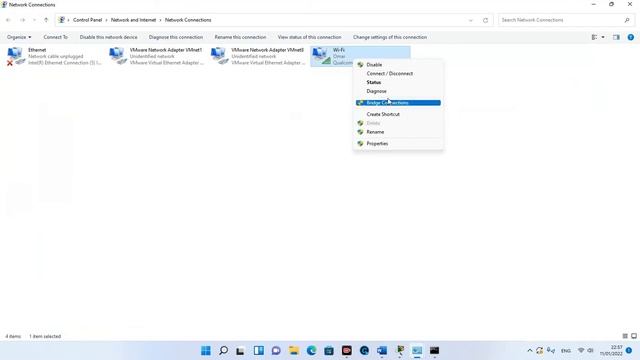Expand the address bar history dropdown
The image size is (640, 360).
[471, 20]
